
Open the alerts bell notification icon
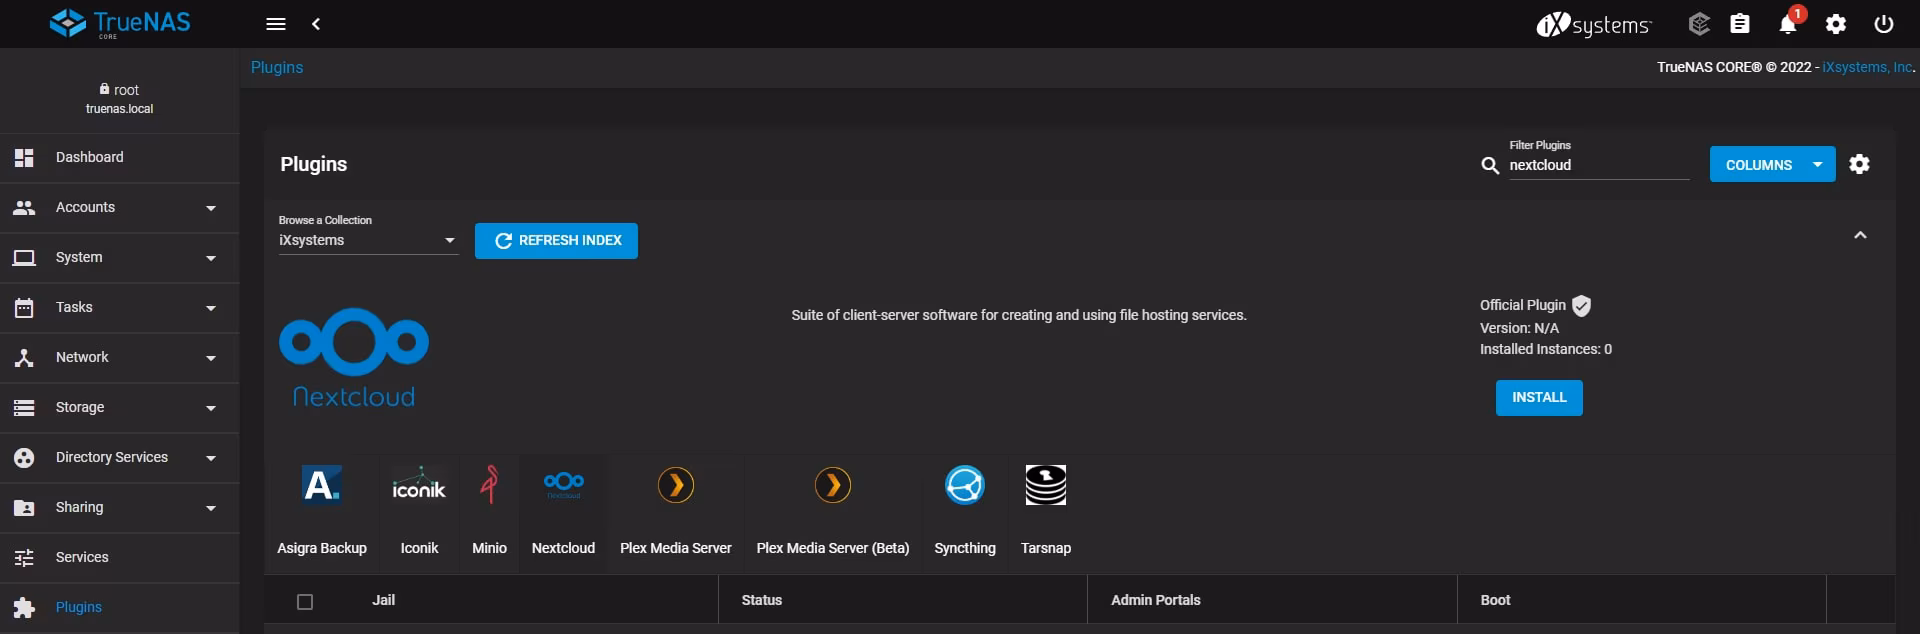pos(1788,24)
